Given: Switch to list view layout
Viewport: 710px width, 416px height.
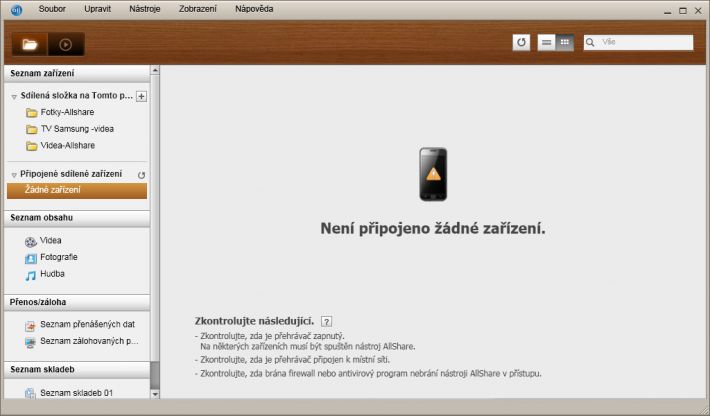Looking at the screenshot, I should [547, 43].
